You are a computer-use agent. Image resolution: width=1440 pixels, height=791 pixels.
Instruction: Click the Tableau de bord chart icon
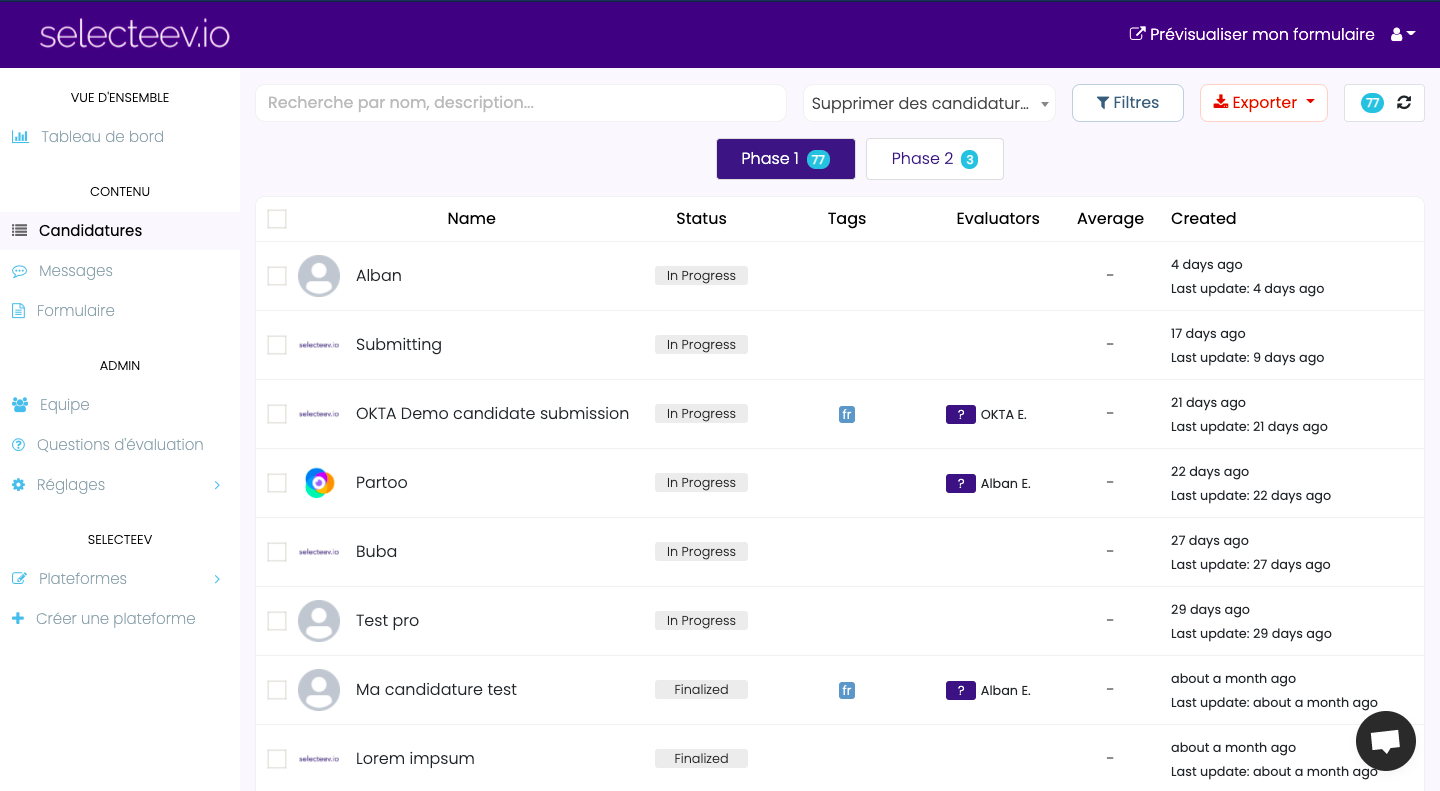[x=20, y=137]
